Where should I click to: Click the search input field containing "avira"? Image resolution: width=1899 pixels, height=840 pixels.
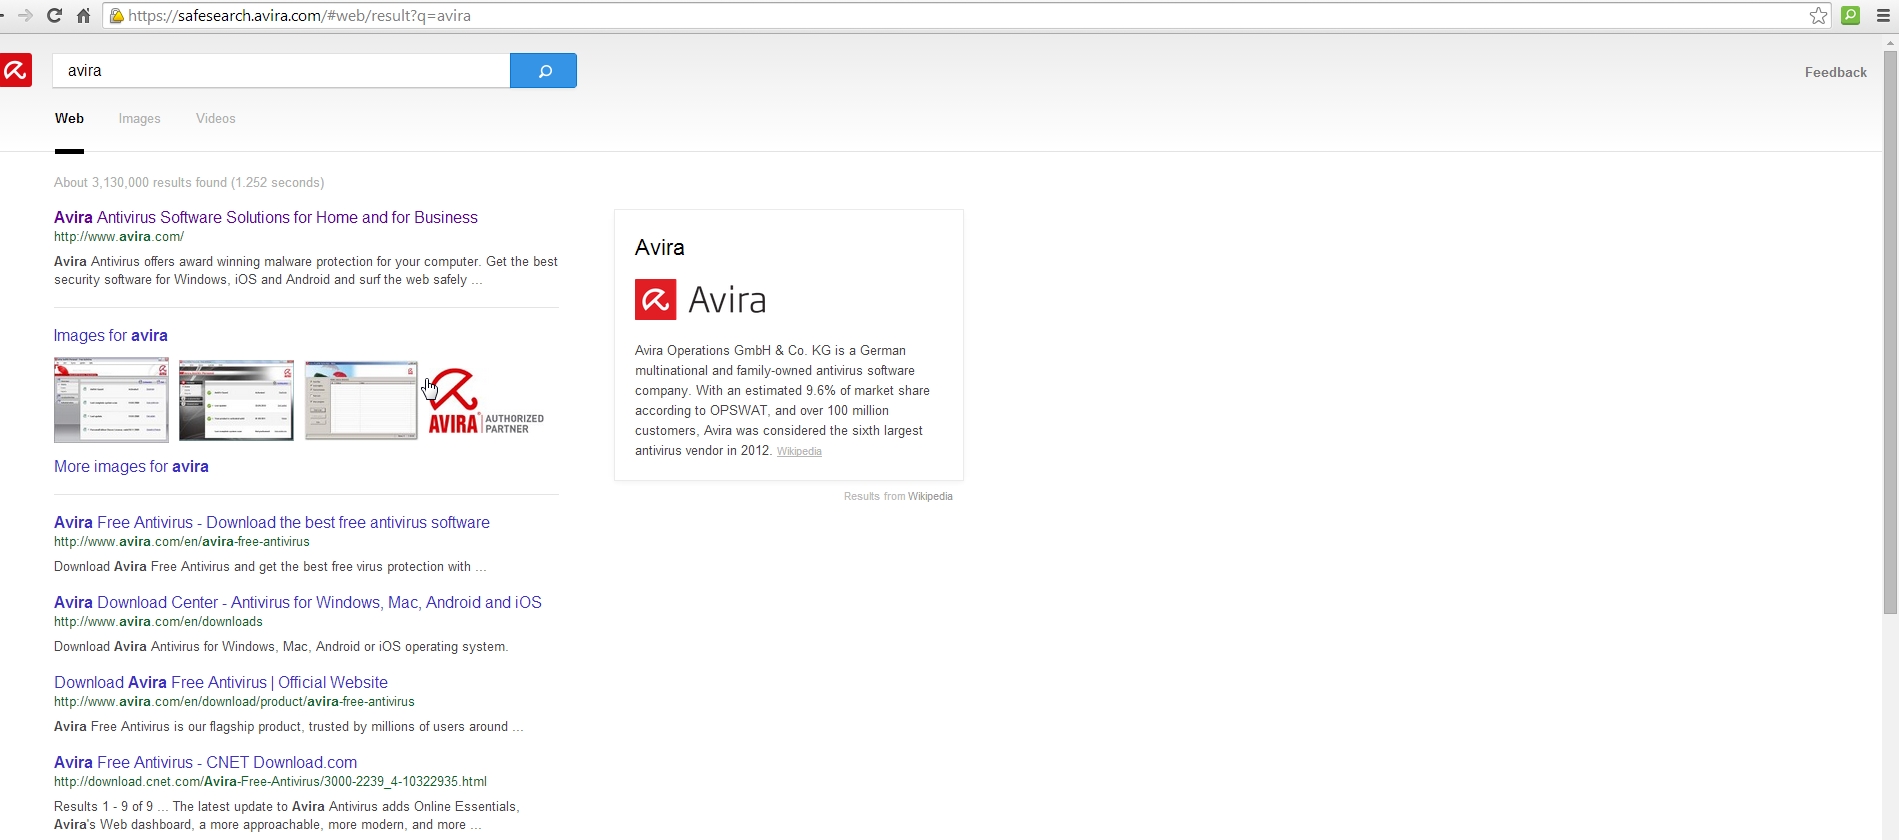click(x=281, y=71)
